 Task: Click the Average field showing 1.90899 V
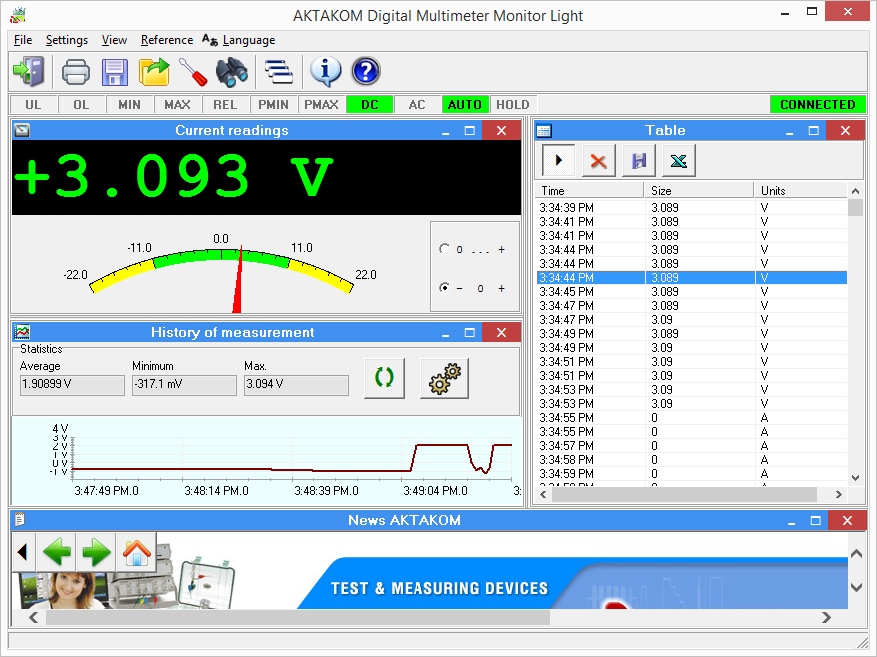[72, 385]
